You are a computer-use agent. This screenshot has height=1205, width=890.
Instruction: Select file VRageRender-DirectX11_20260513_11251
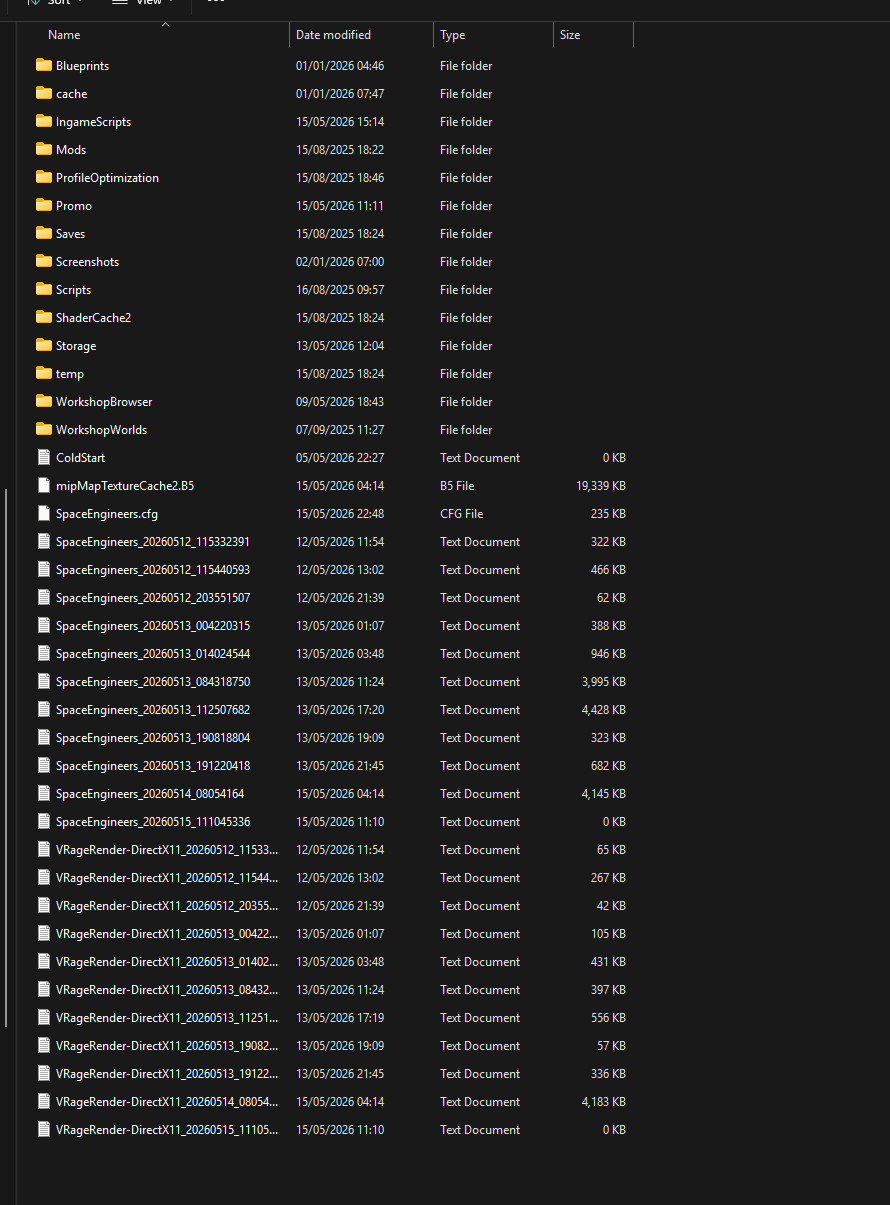click(167, 1017)
